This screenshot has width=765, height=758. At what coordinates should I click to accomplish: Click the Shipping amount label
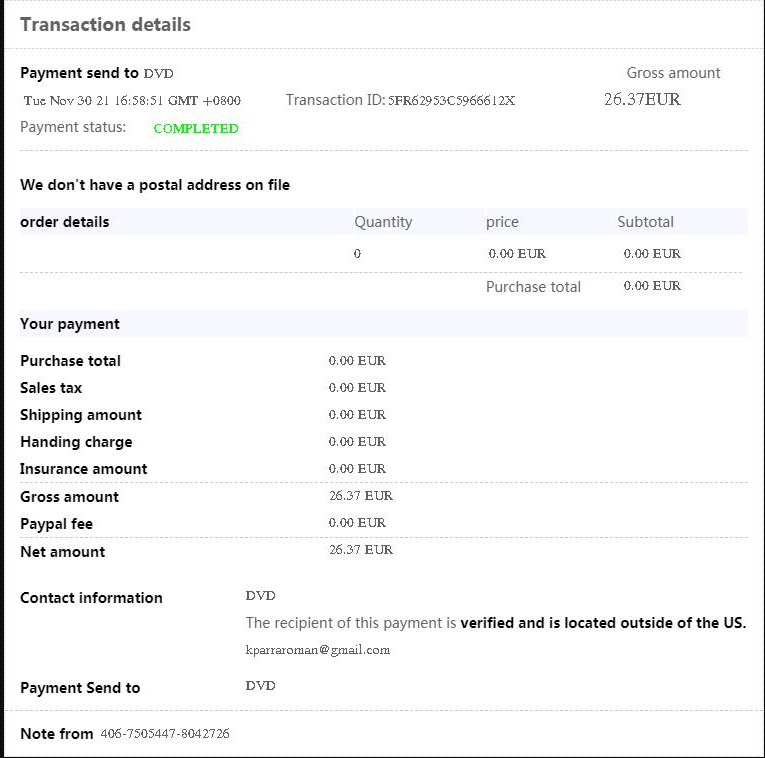[81, 415]
